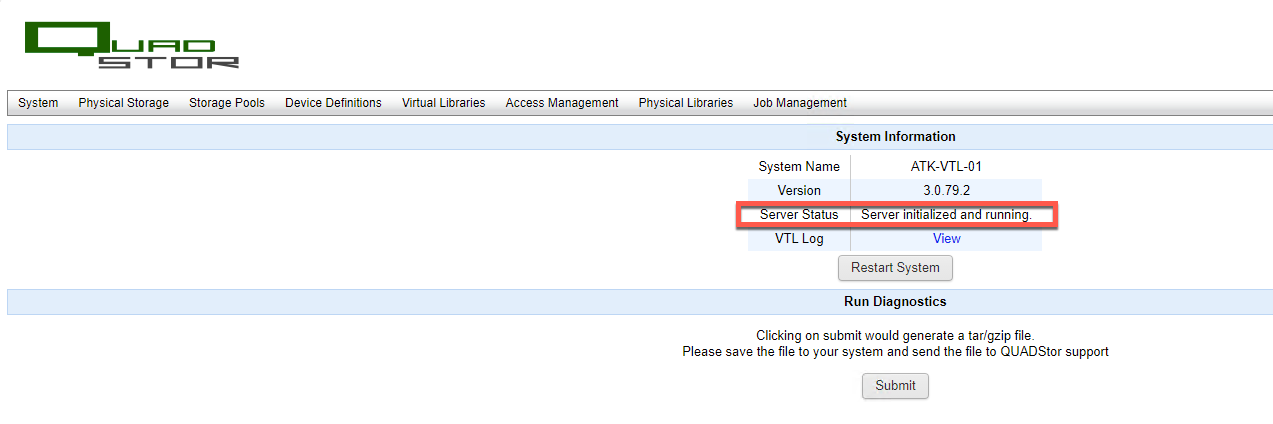Click the VTL Log row label
The height and width of the screenshot is (424, 1273).
[x=799, y=239]
